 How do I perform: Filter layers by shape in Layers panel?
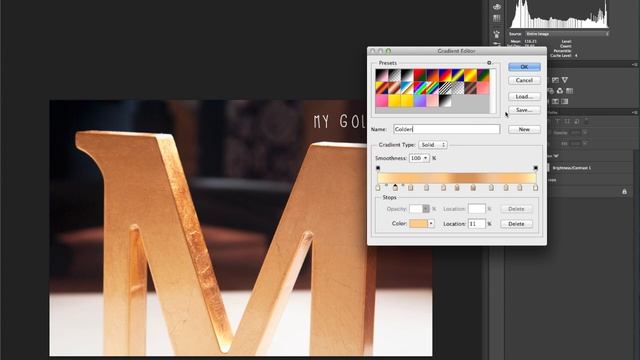tap(567, 122)
